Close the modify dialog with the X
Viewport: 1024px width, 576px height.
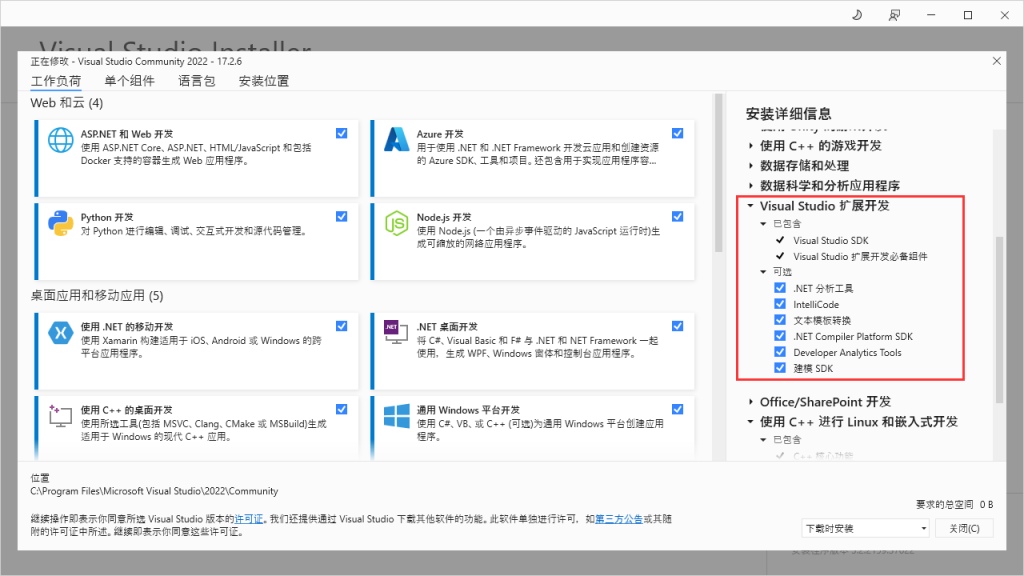pyautogui.click(x=997, y=61)
